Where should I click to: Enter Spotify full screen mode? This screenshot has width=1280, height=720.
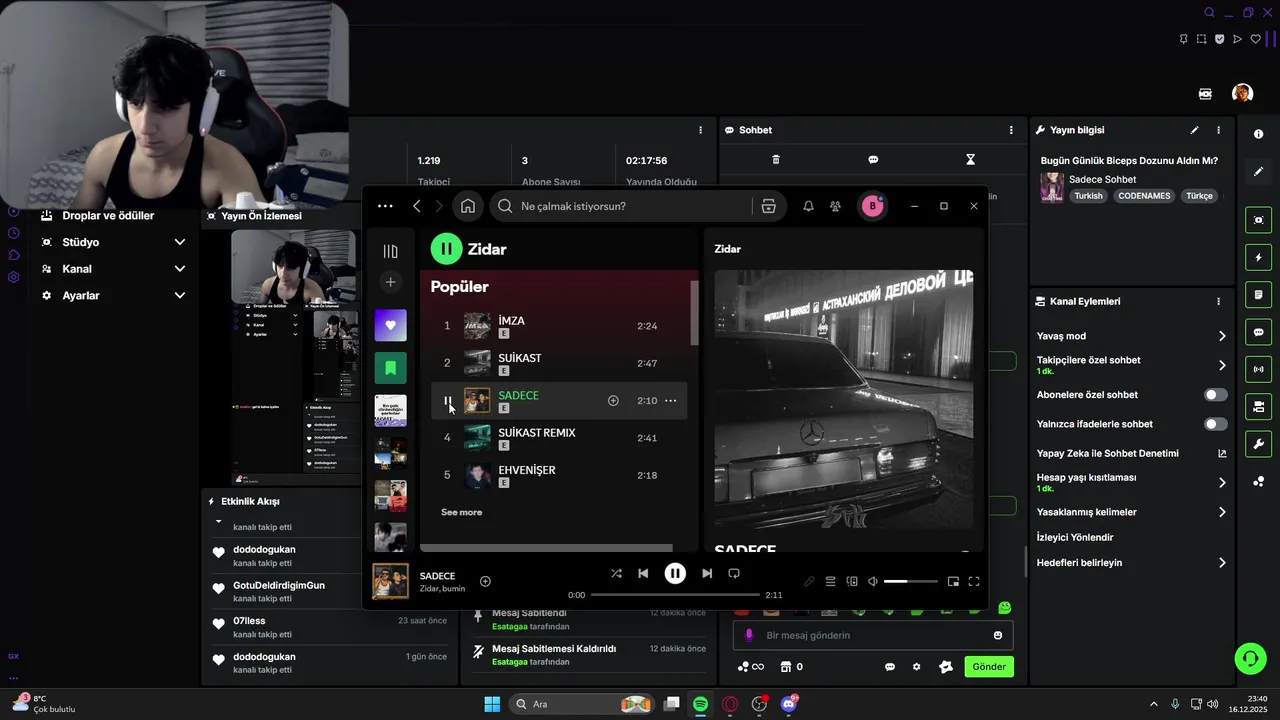(x=973, y=581)
